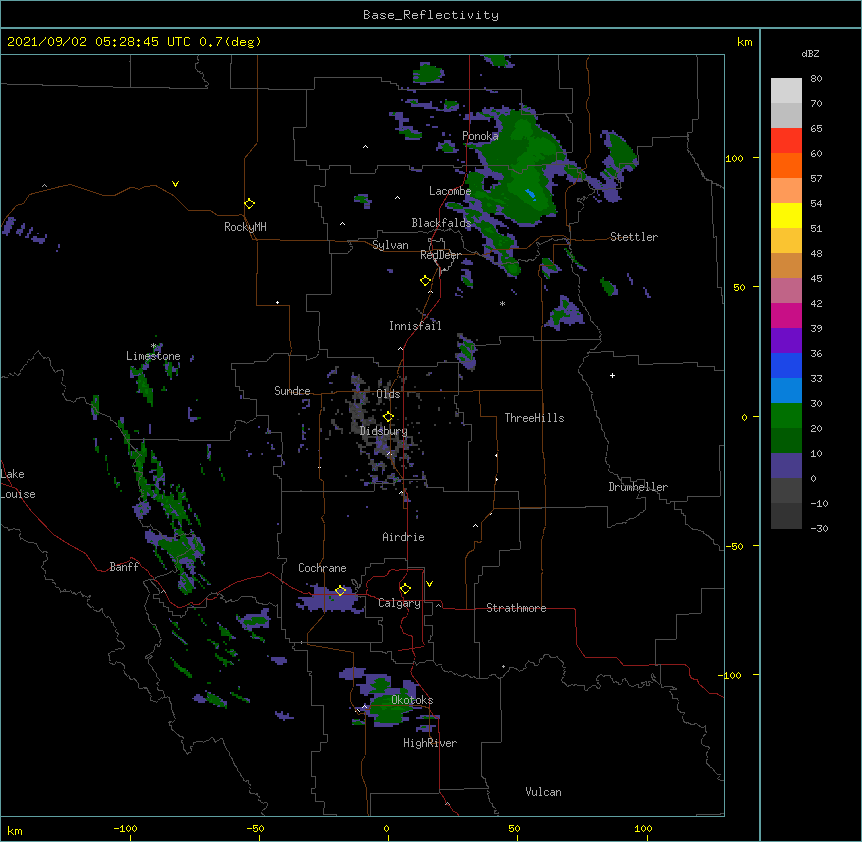Click the Olds city label
The height and width of the screenshot is (842, 862).
(x=388, y=394)
